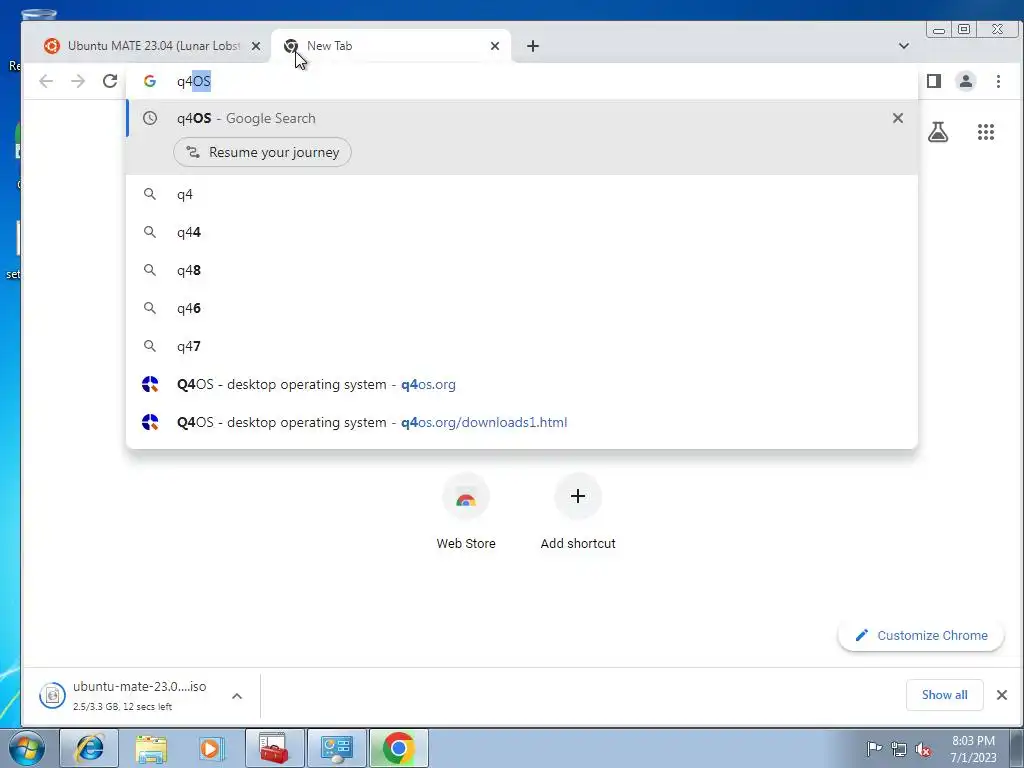Image resolution: width=1024 pixels, height=768 pixels.
Task: Choose the q44 search suggestion
Action: click(x=521, y=232)
